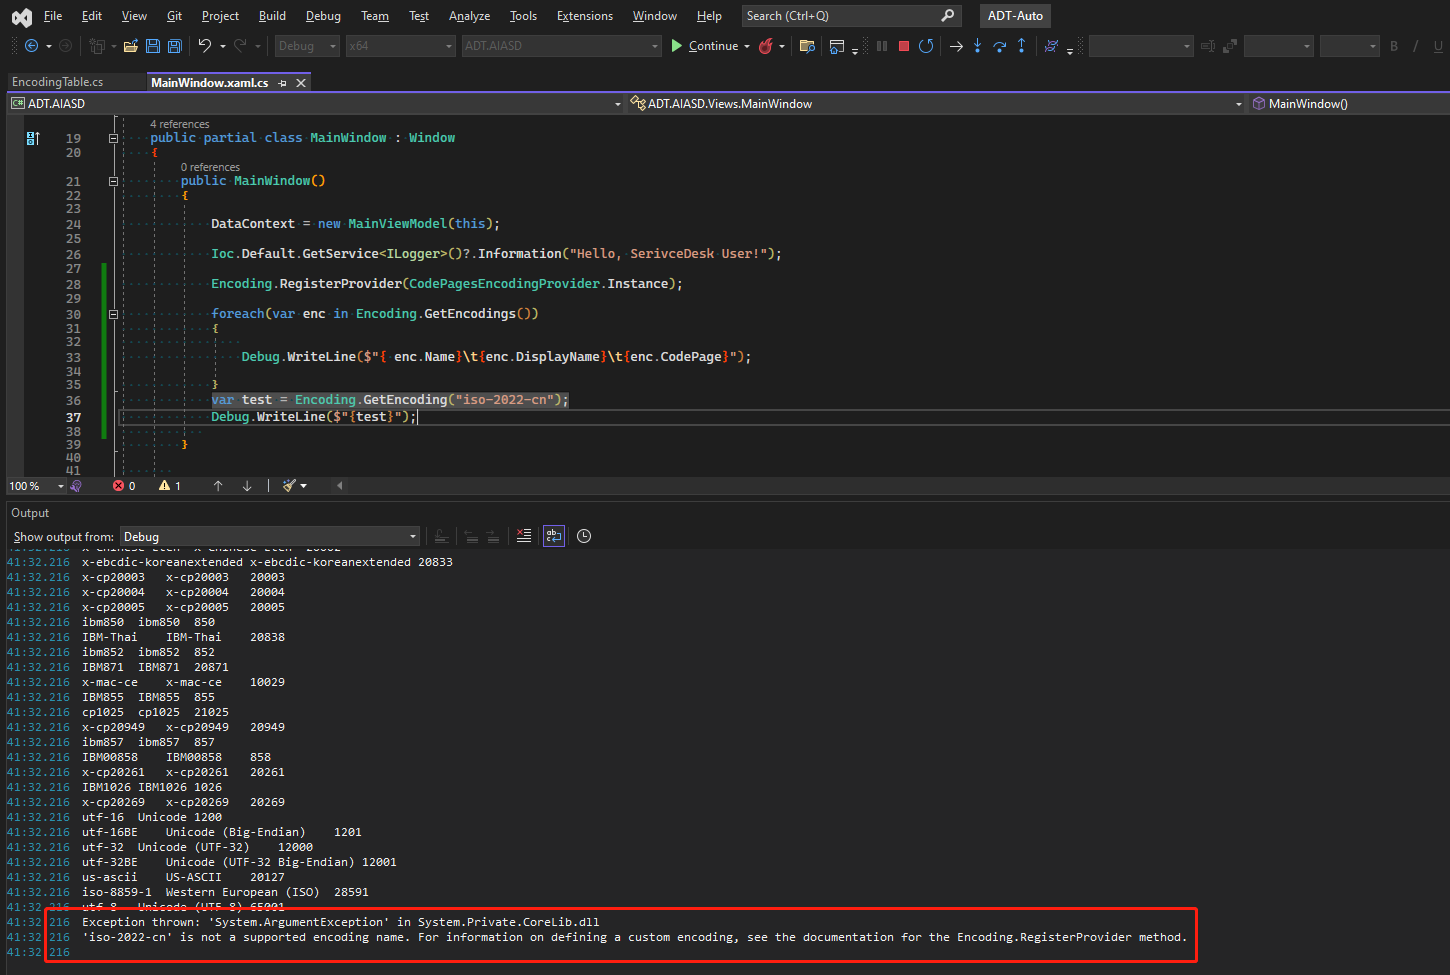1450x975 pixels.
Task: Click the output line 'utf-16BE Unicode (Big-Endian) 1201'
Action: coord(222,832)
